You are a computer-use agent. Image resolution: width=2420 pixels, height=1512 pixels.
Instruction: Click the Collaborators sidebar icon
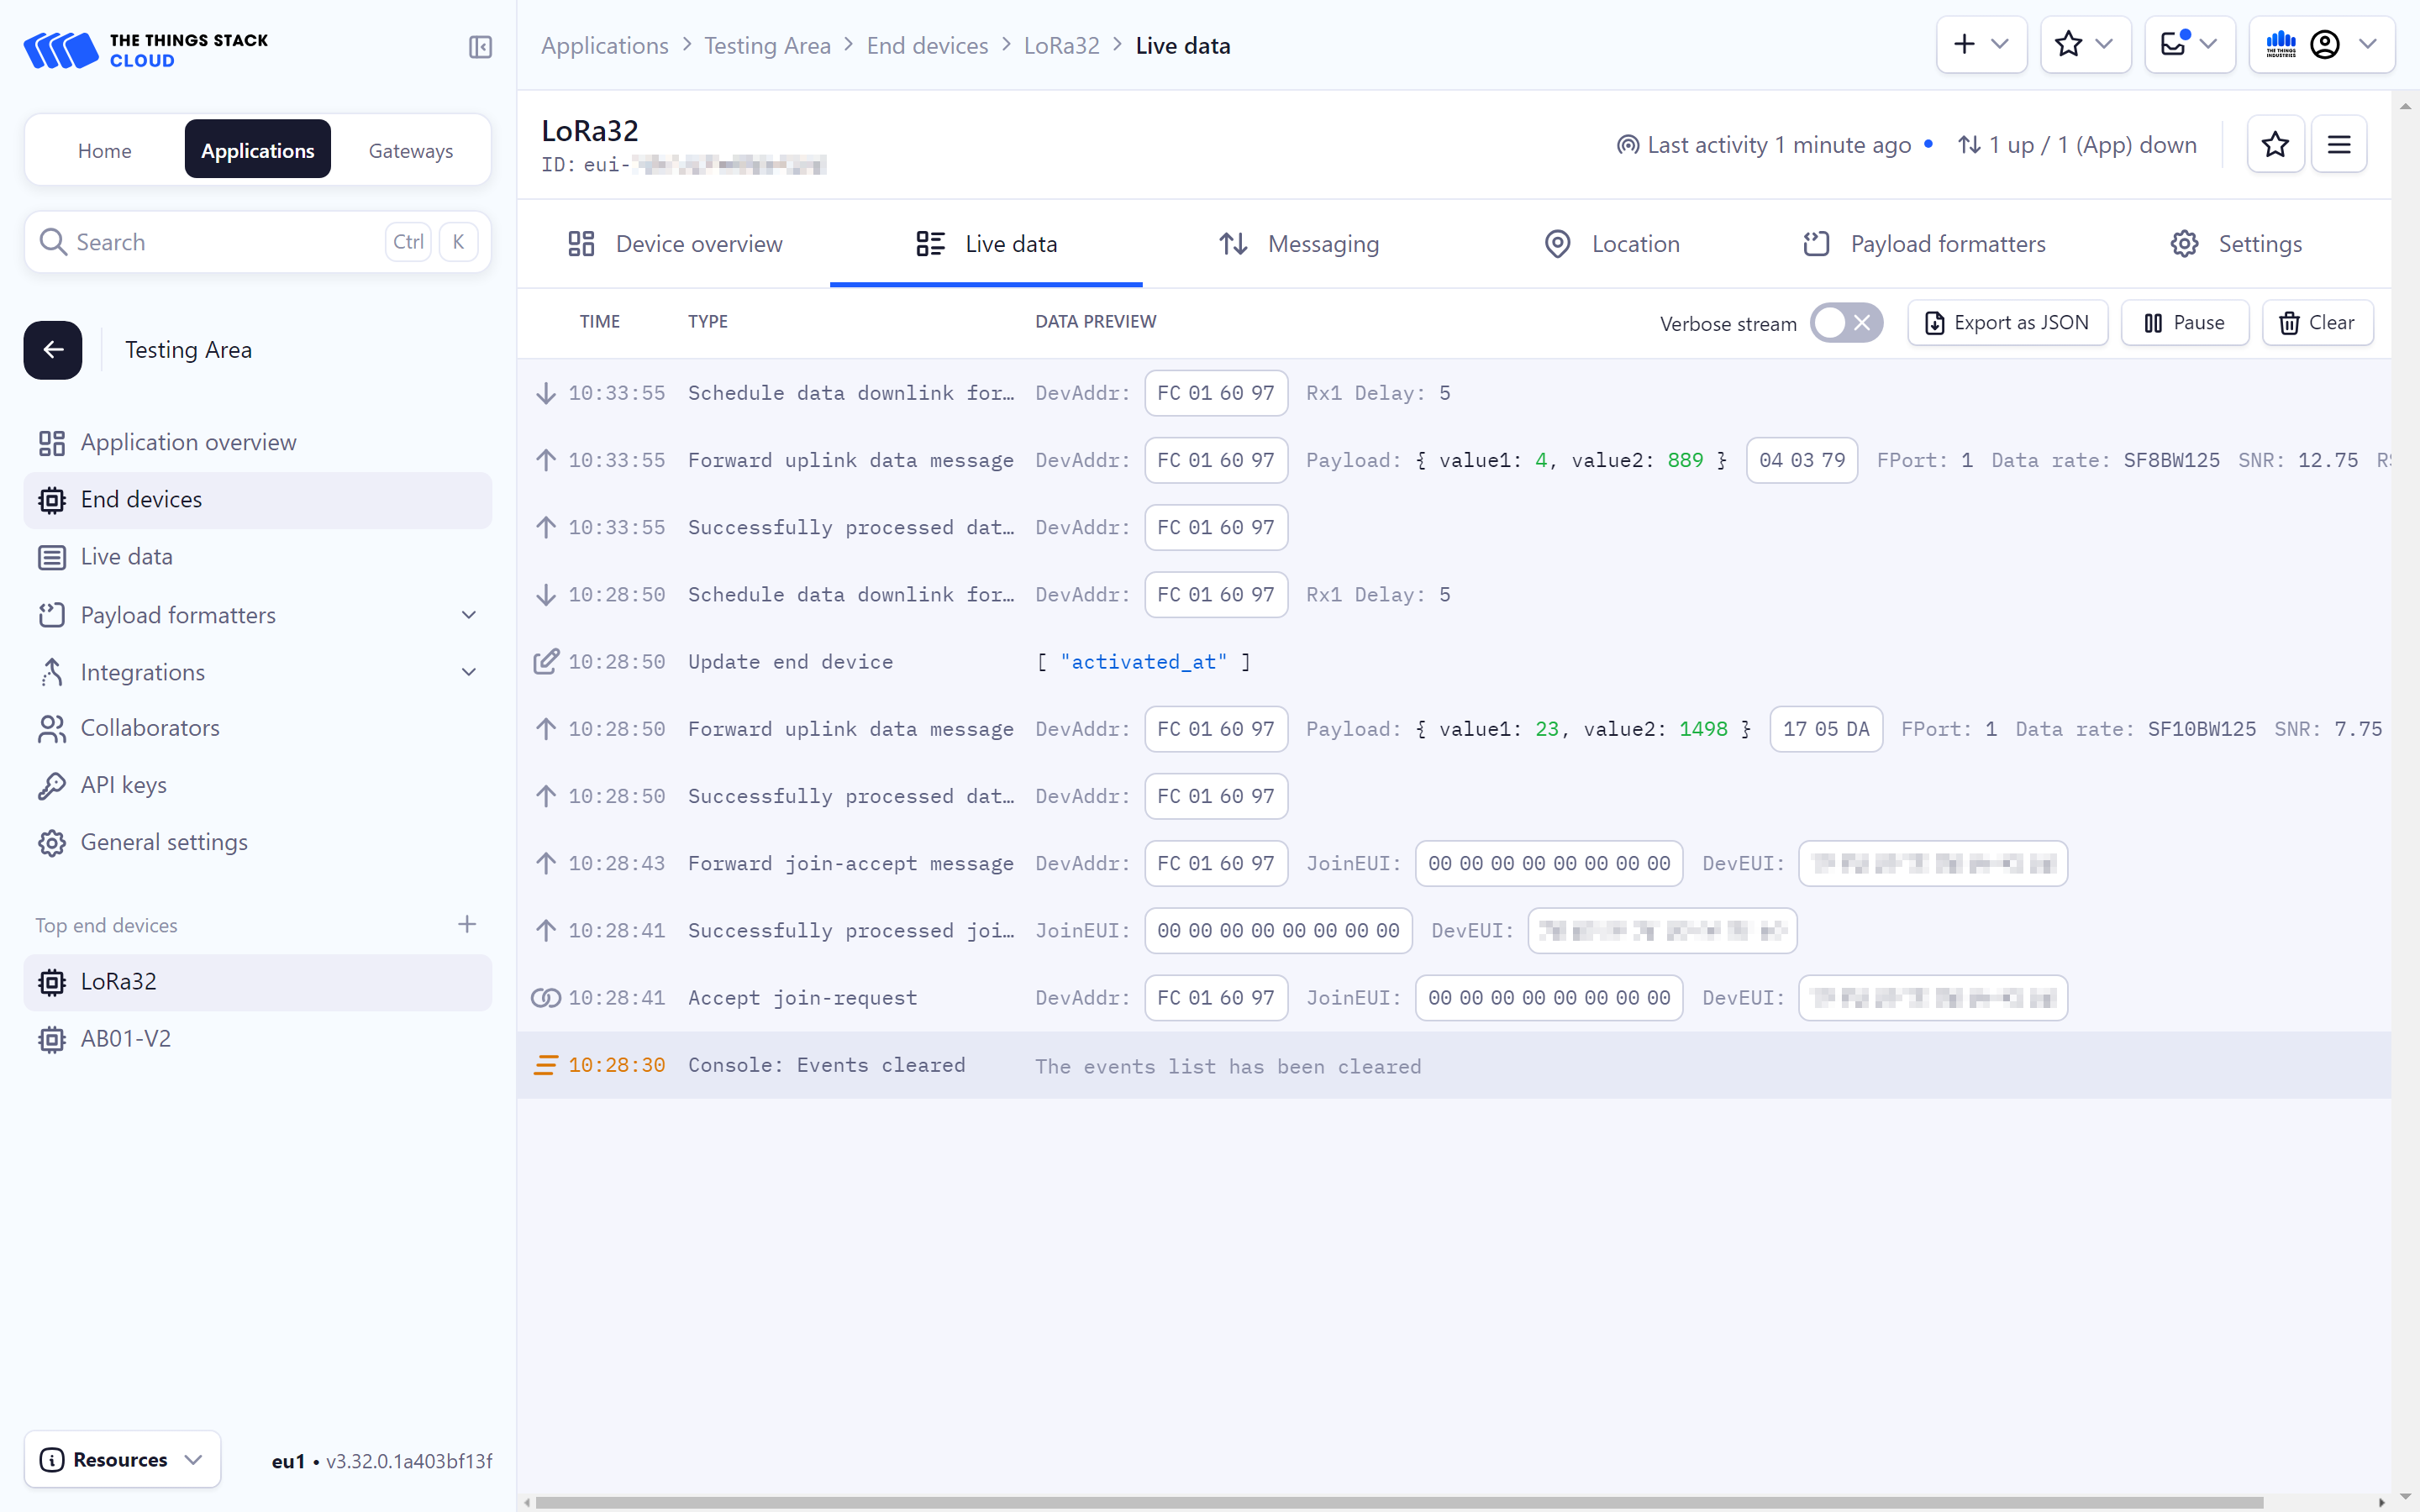pyautogui.click(x=52, y=728)
